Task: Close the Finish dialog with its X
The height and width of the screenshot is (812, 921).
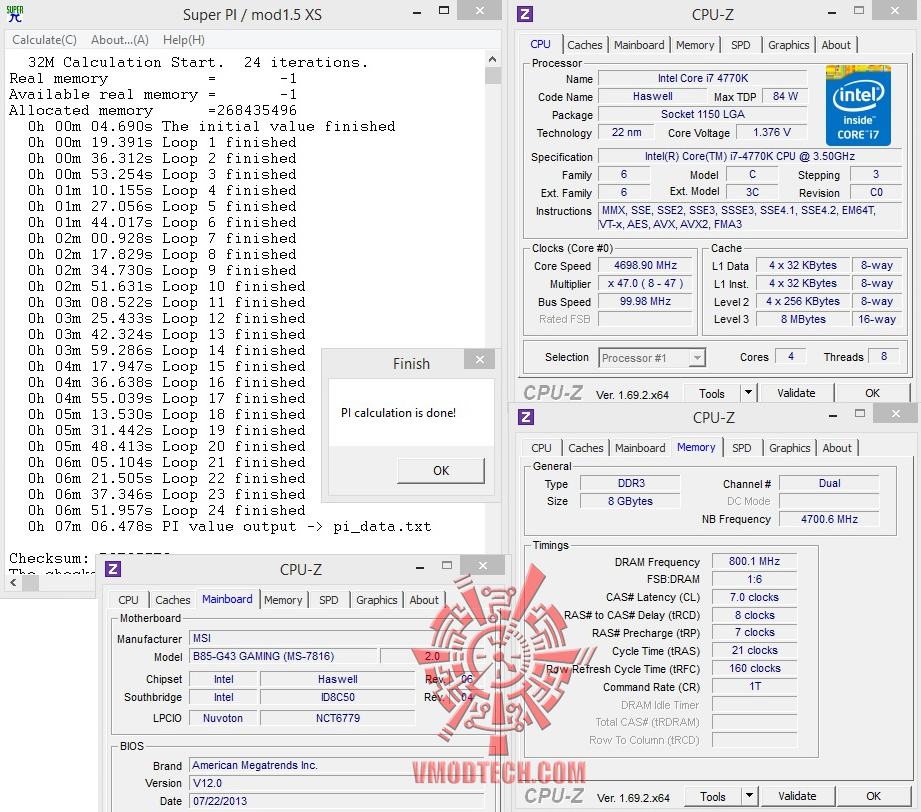Action: point(480,360)
